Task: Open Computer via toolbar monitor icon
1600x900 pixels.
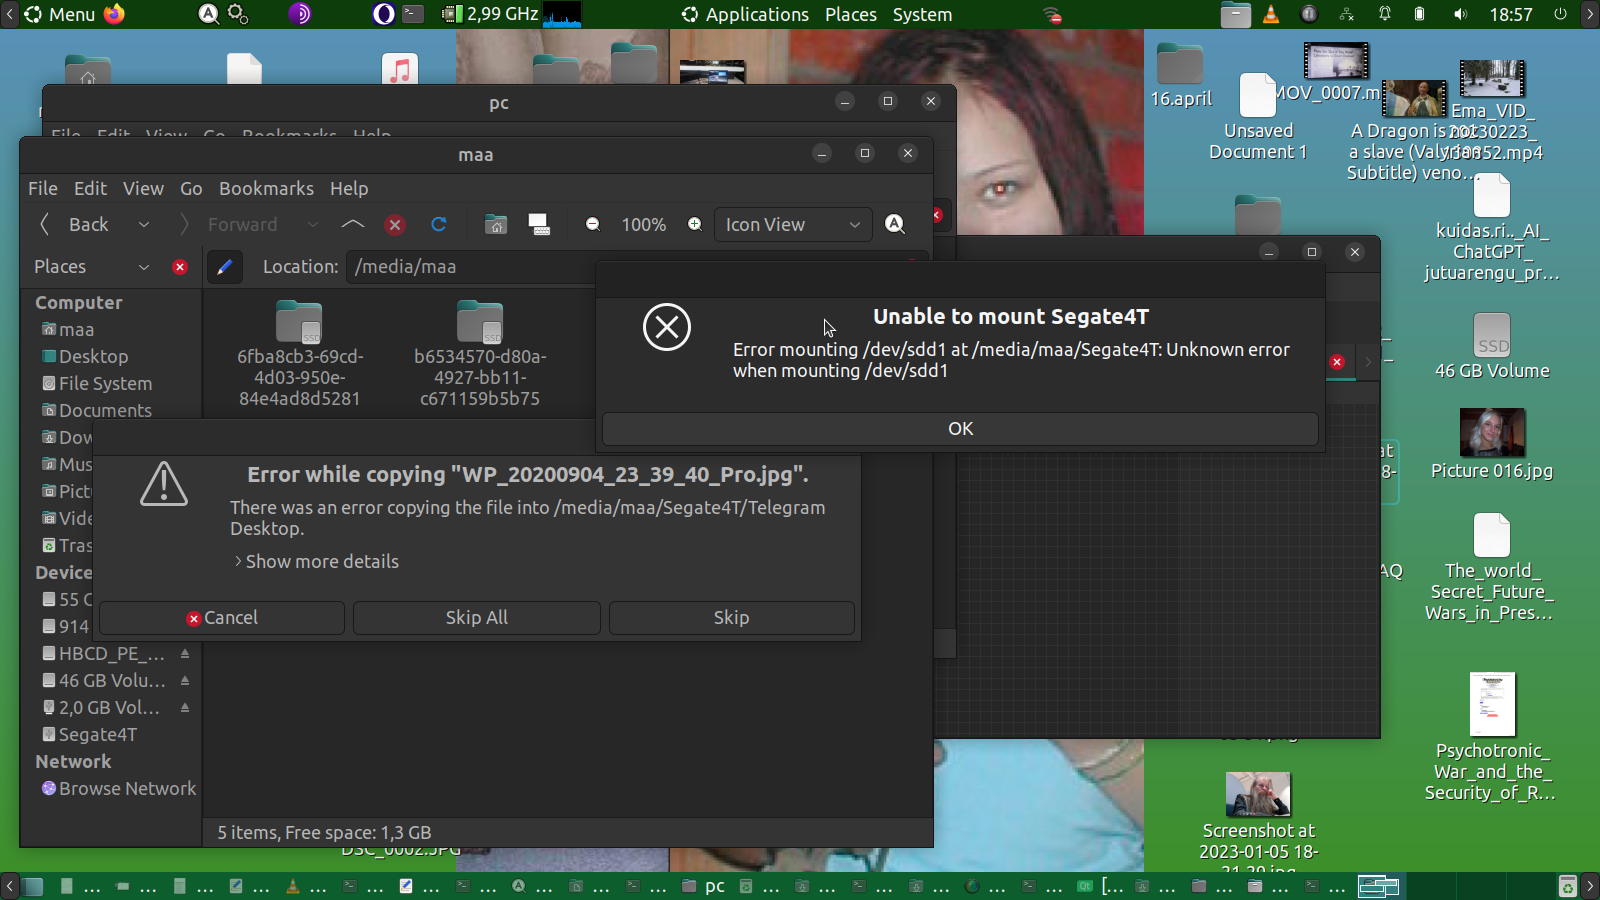Action: (539, 225)
